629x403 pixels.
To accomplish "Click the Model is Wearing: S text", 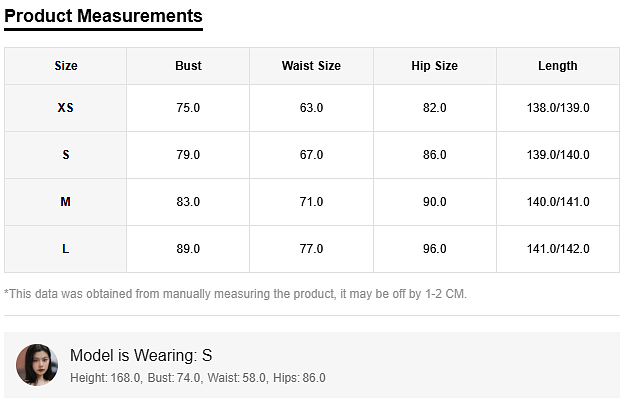I will point(141,356).
